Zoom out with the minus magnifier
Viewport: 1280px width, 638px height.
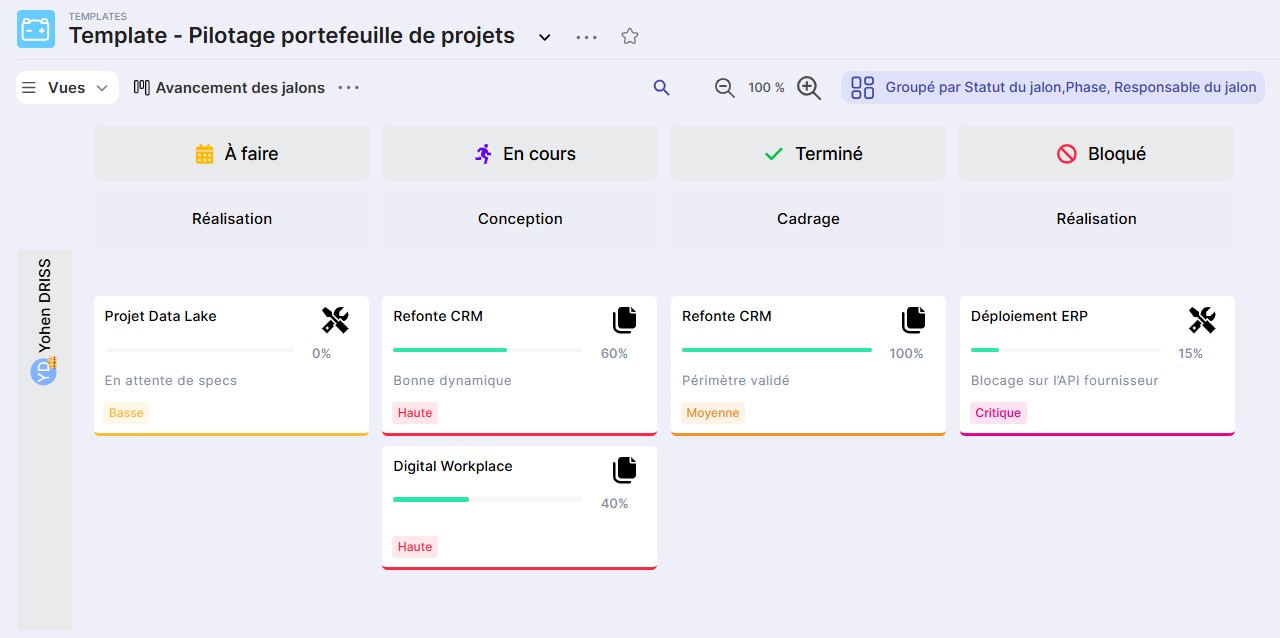tap(725, 88)
